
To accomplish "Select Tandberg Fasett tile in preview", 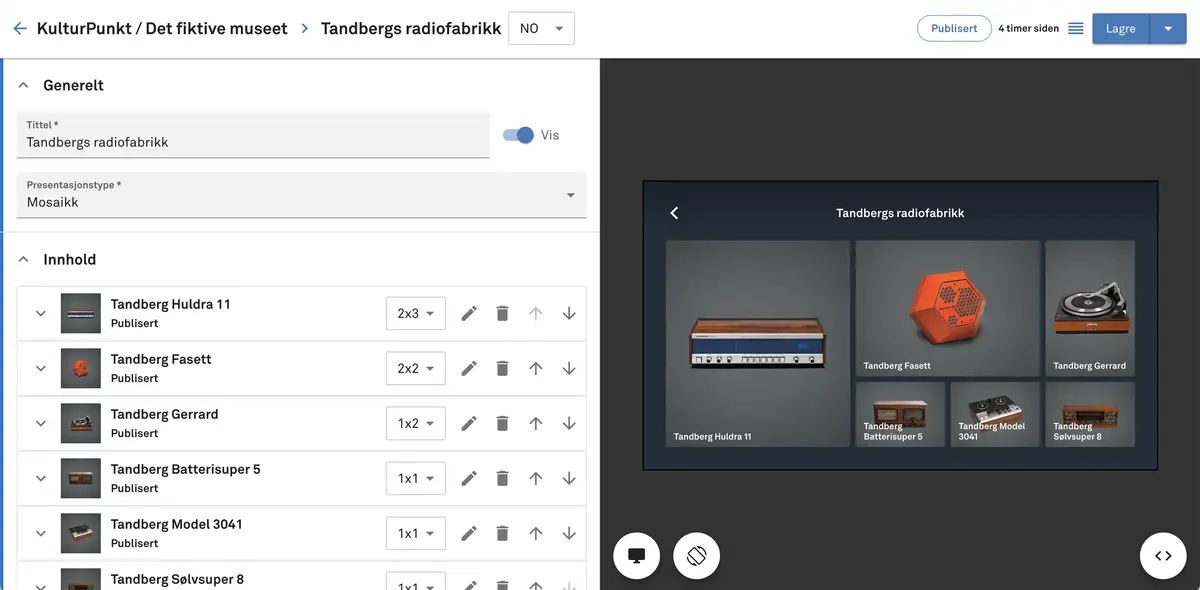I will click(x=947, y=308).
